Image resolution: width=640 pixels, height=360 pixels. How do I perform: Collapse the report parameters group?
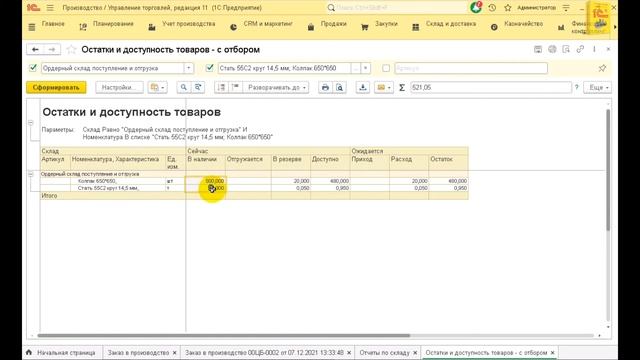click(x=31, y=123)
